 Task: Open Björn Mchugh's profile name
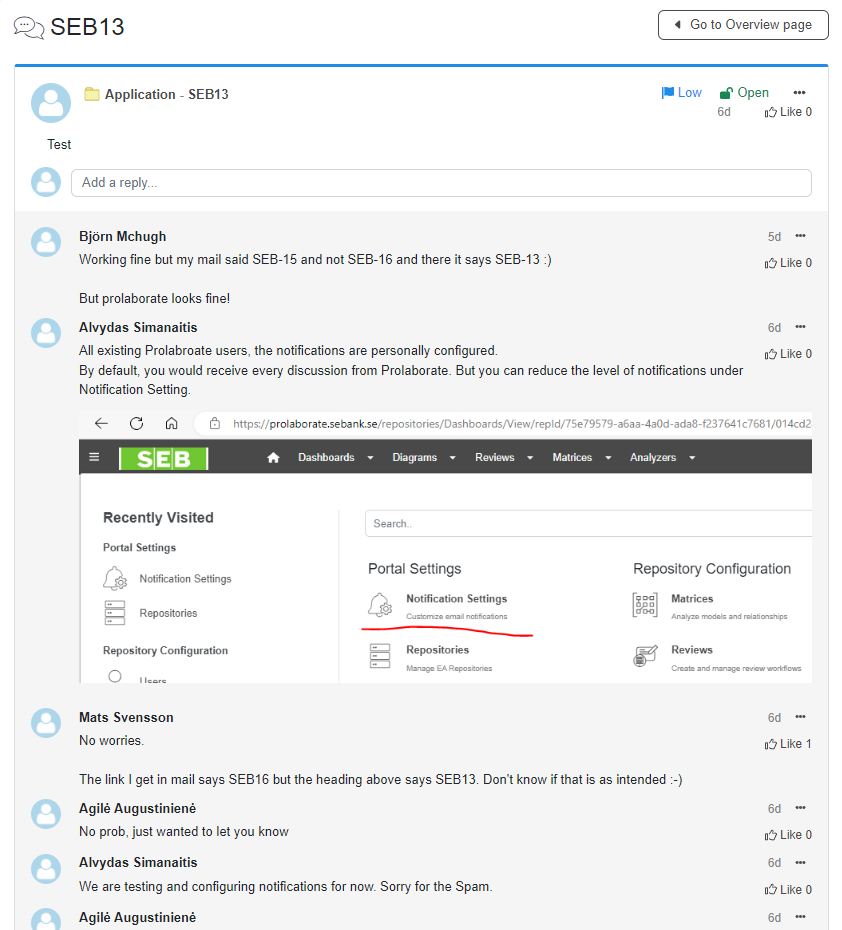(x=123, y=237)
